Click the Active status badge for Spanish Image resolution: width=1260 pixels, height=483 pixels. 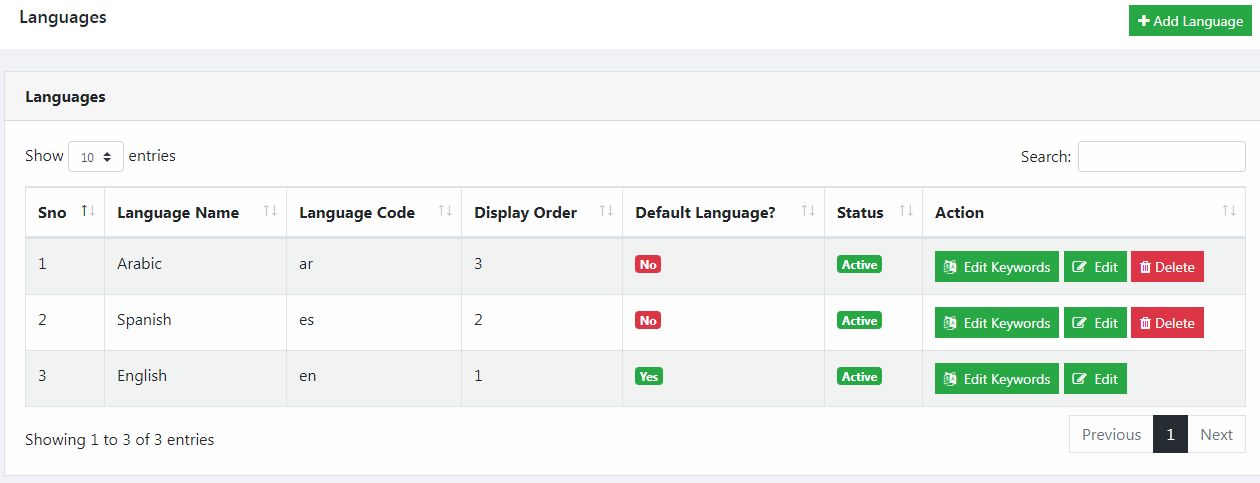tap(859, 321)
